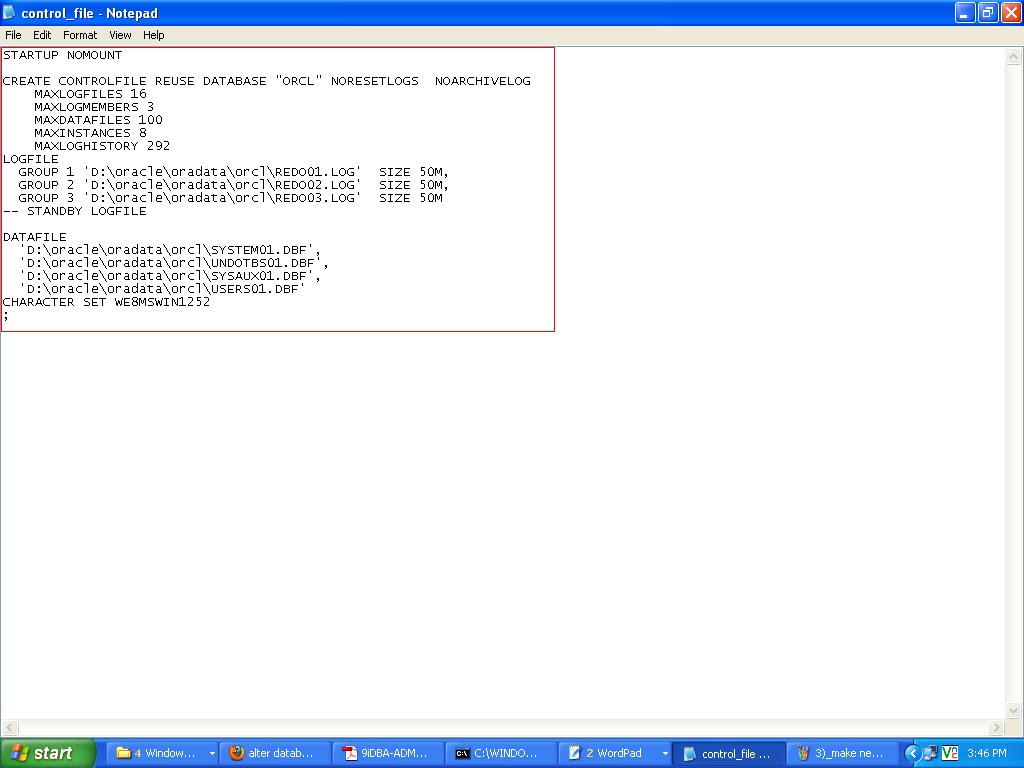Expand the '2 WordPad' taskbar group
1024x768 pixels.
tap(665, 752)
